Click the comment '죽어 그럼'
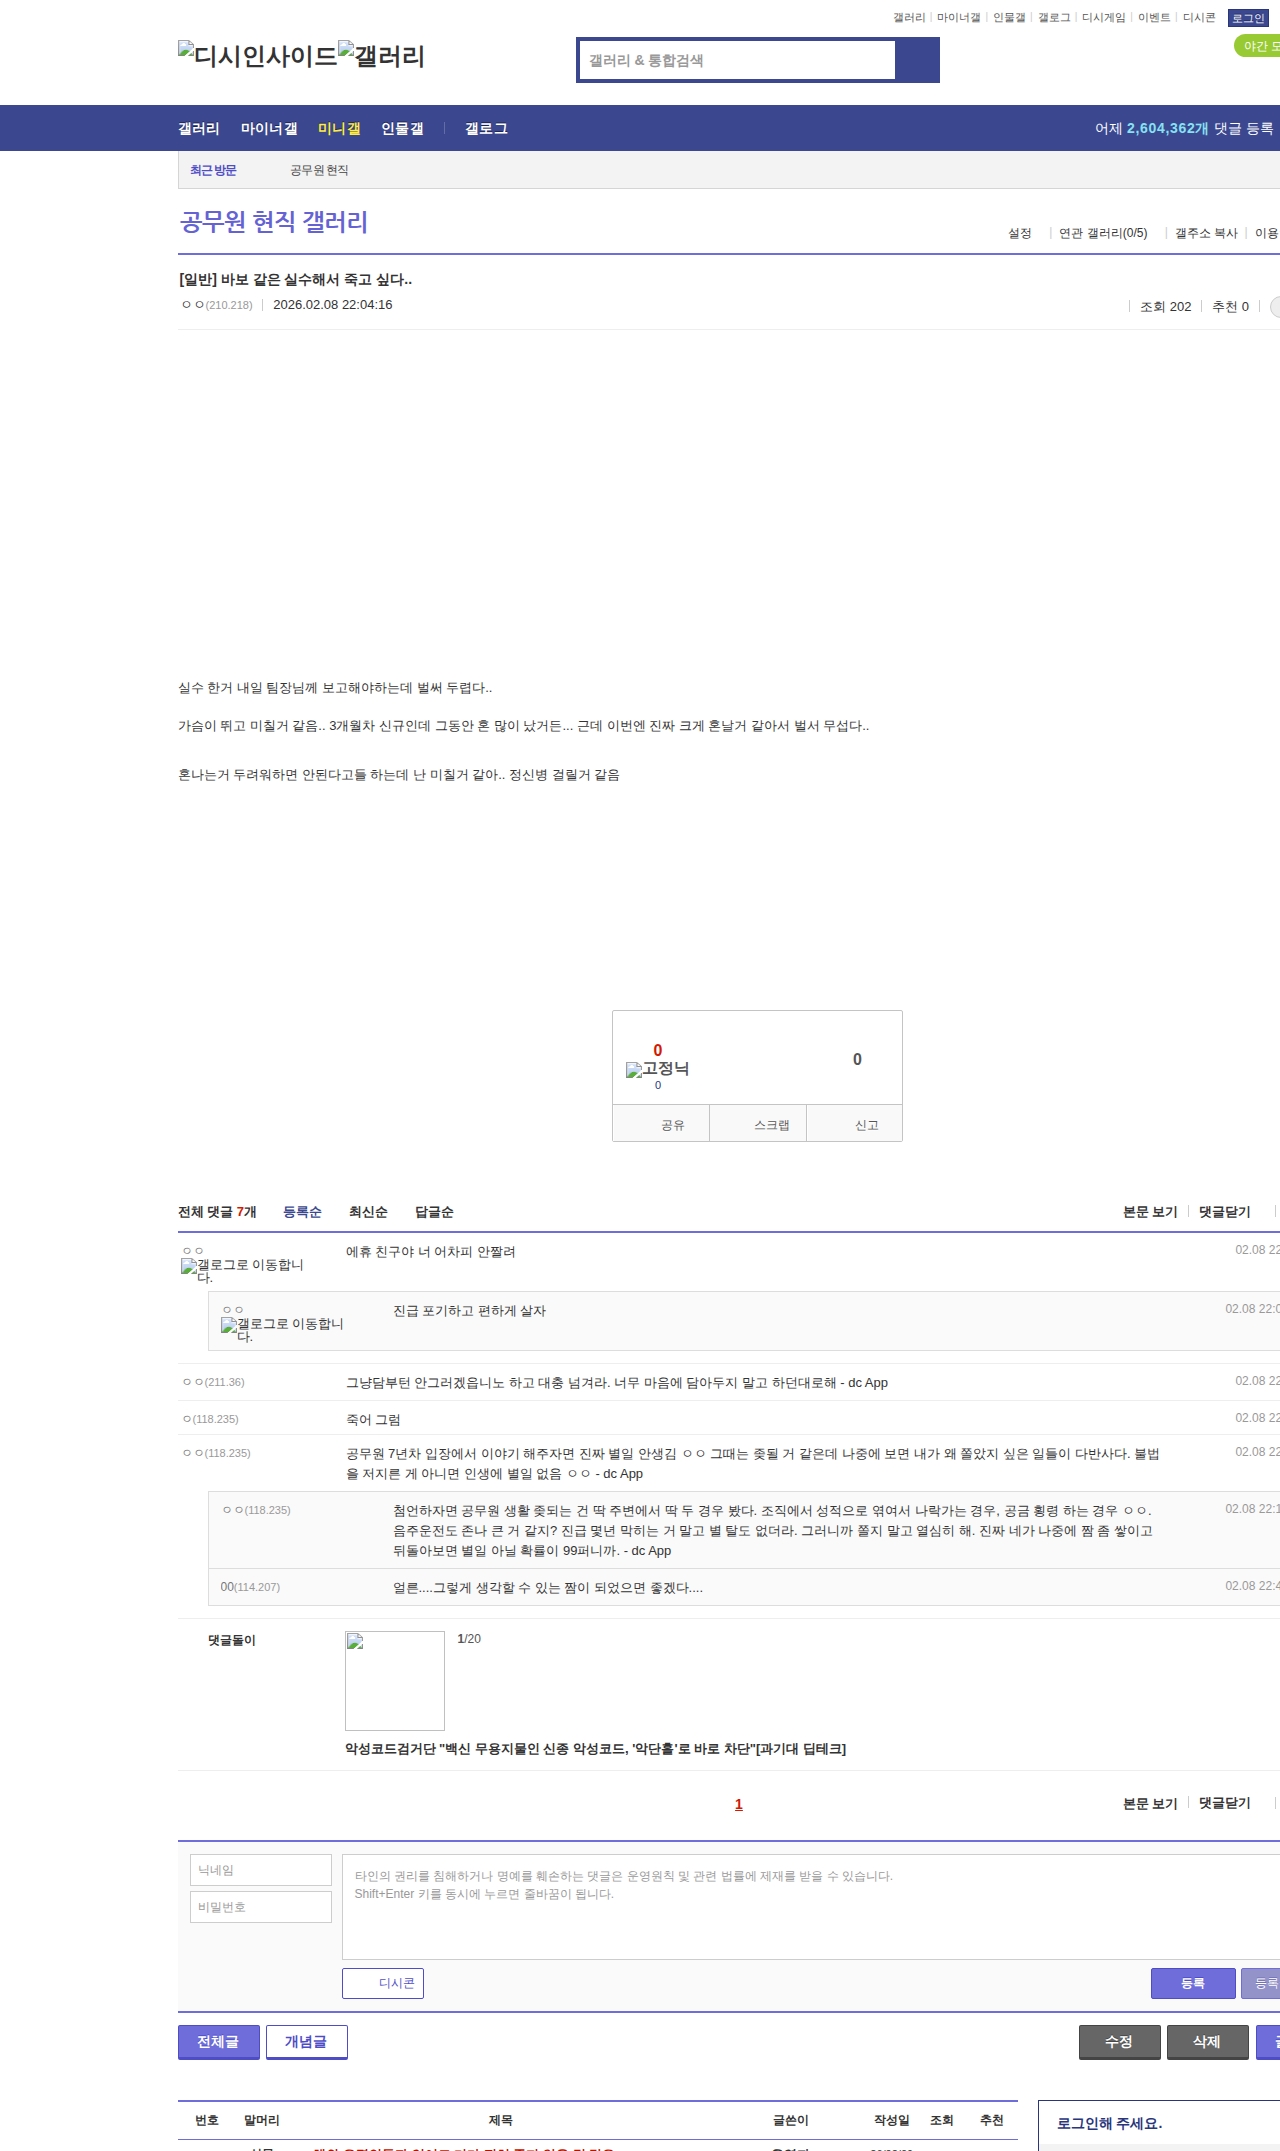 (x=373, y=1420)
